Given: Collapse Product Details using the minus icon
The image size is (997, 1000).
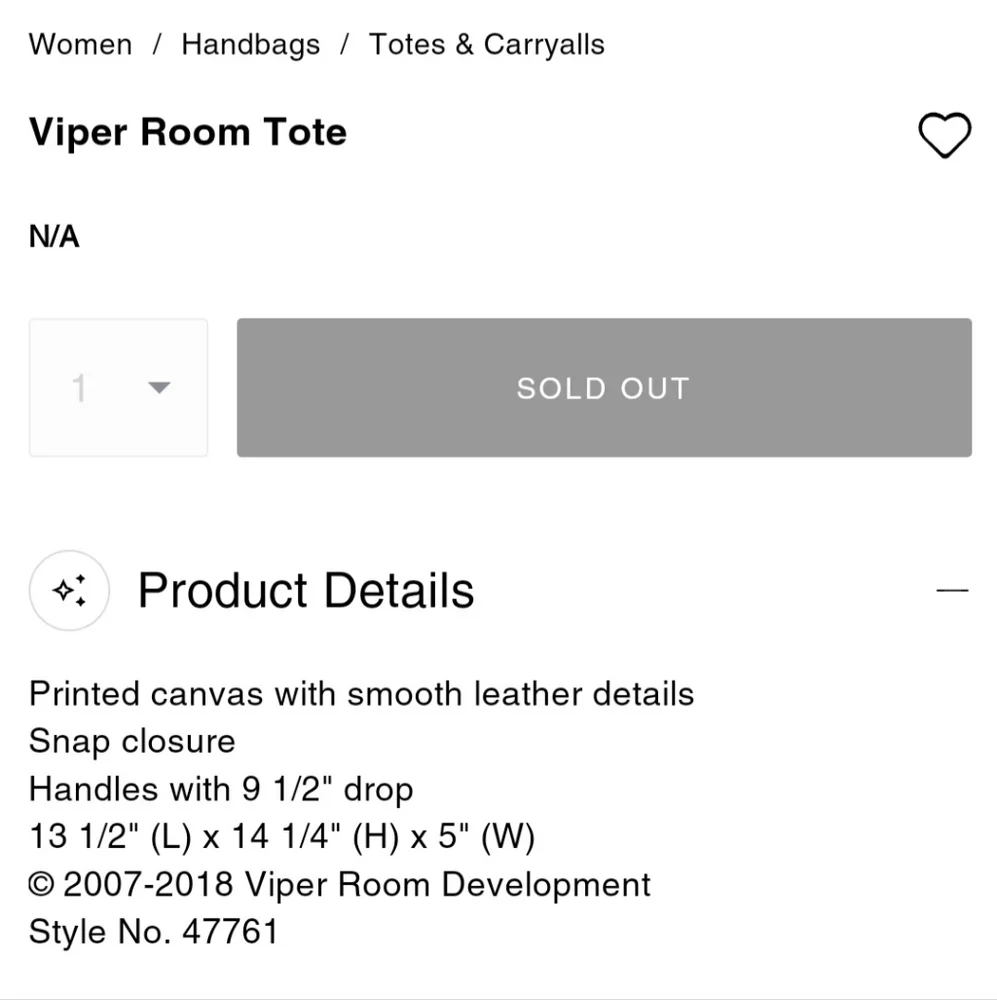Looking at the screenshot, I should click(952, 590).
